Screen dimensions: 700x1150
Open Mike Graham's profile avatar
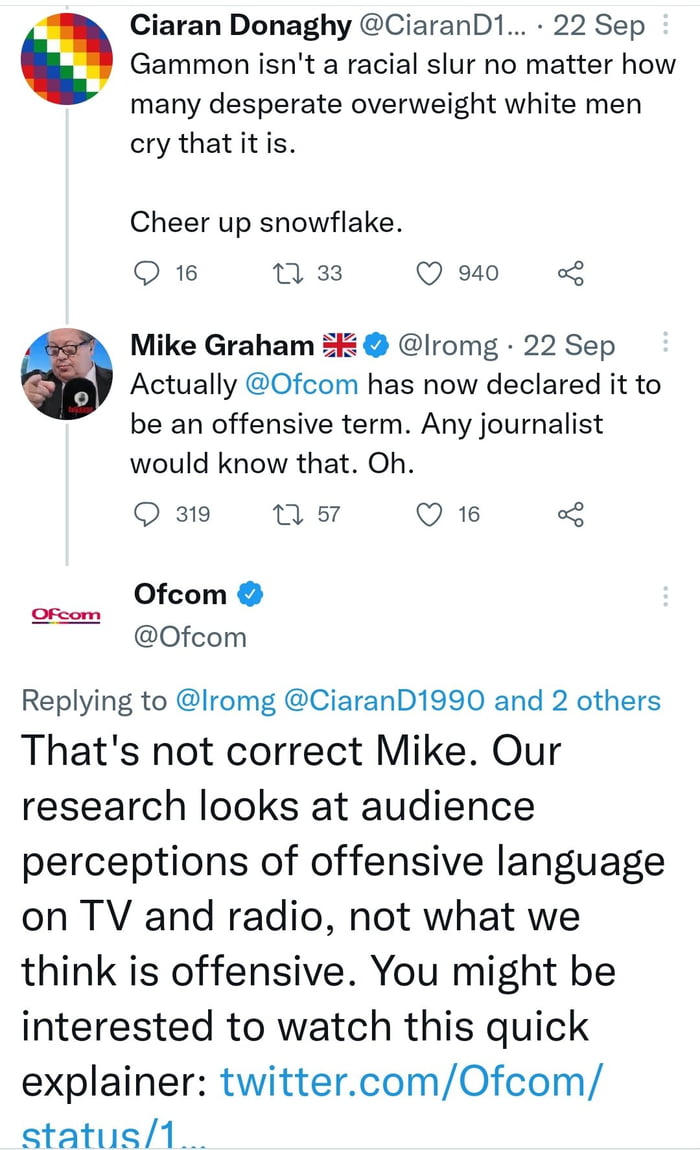(x=66, y=375)
